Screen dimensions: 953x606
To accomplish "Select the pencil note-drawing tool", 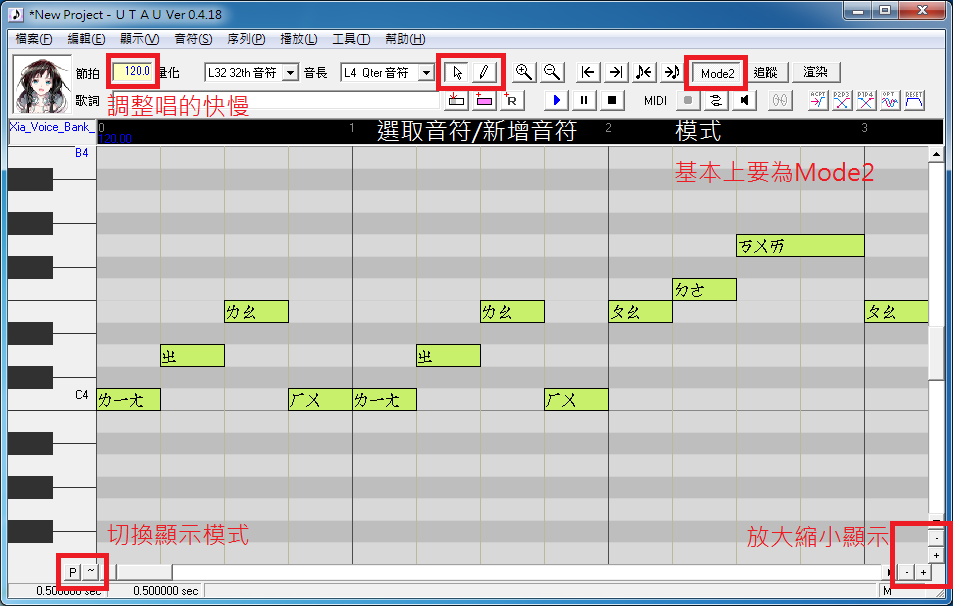I will pyautogui.click(x=483, y=72).
